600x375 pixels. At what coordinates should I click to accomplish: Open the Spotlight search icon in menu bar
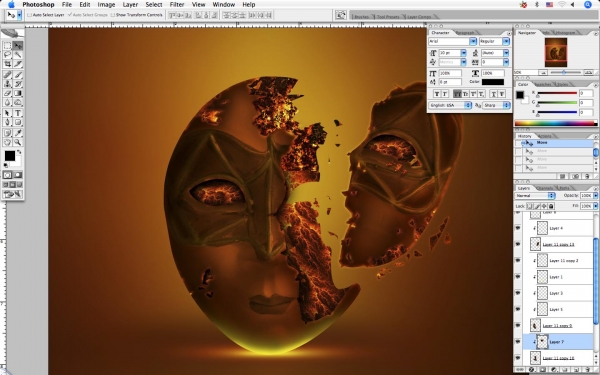pos(588,5)
